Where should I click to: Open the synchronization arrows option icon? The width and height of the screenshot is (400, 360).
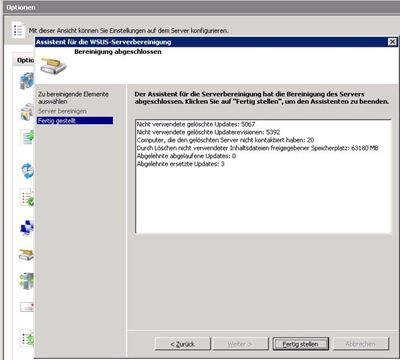(27, 171)
